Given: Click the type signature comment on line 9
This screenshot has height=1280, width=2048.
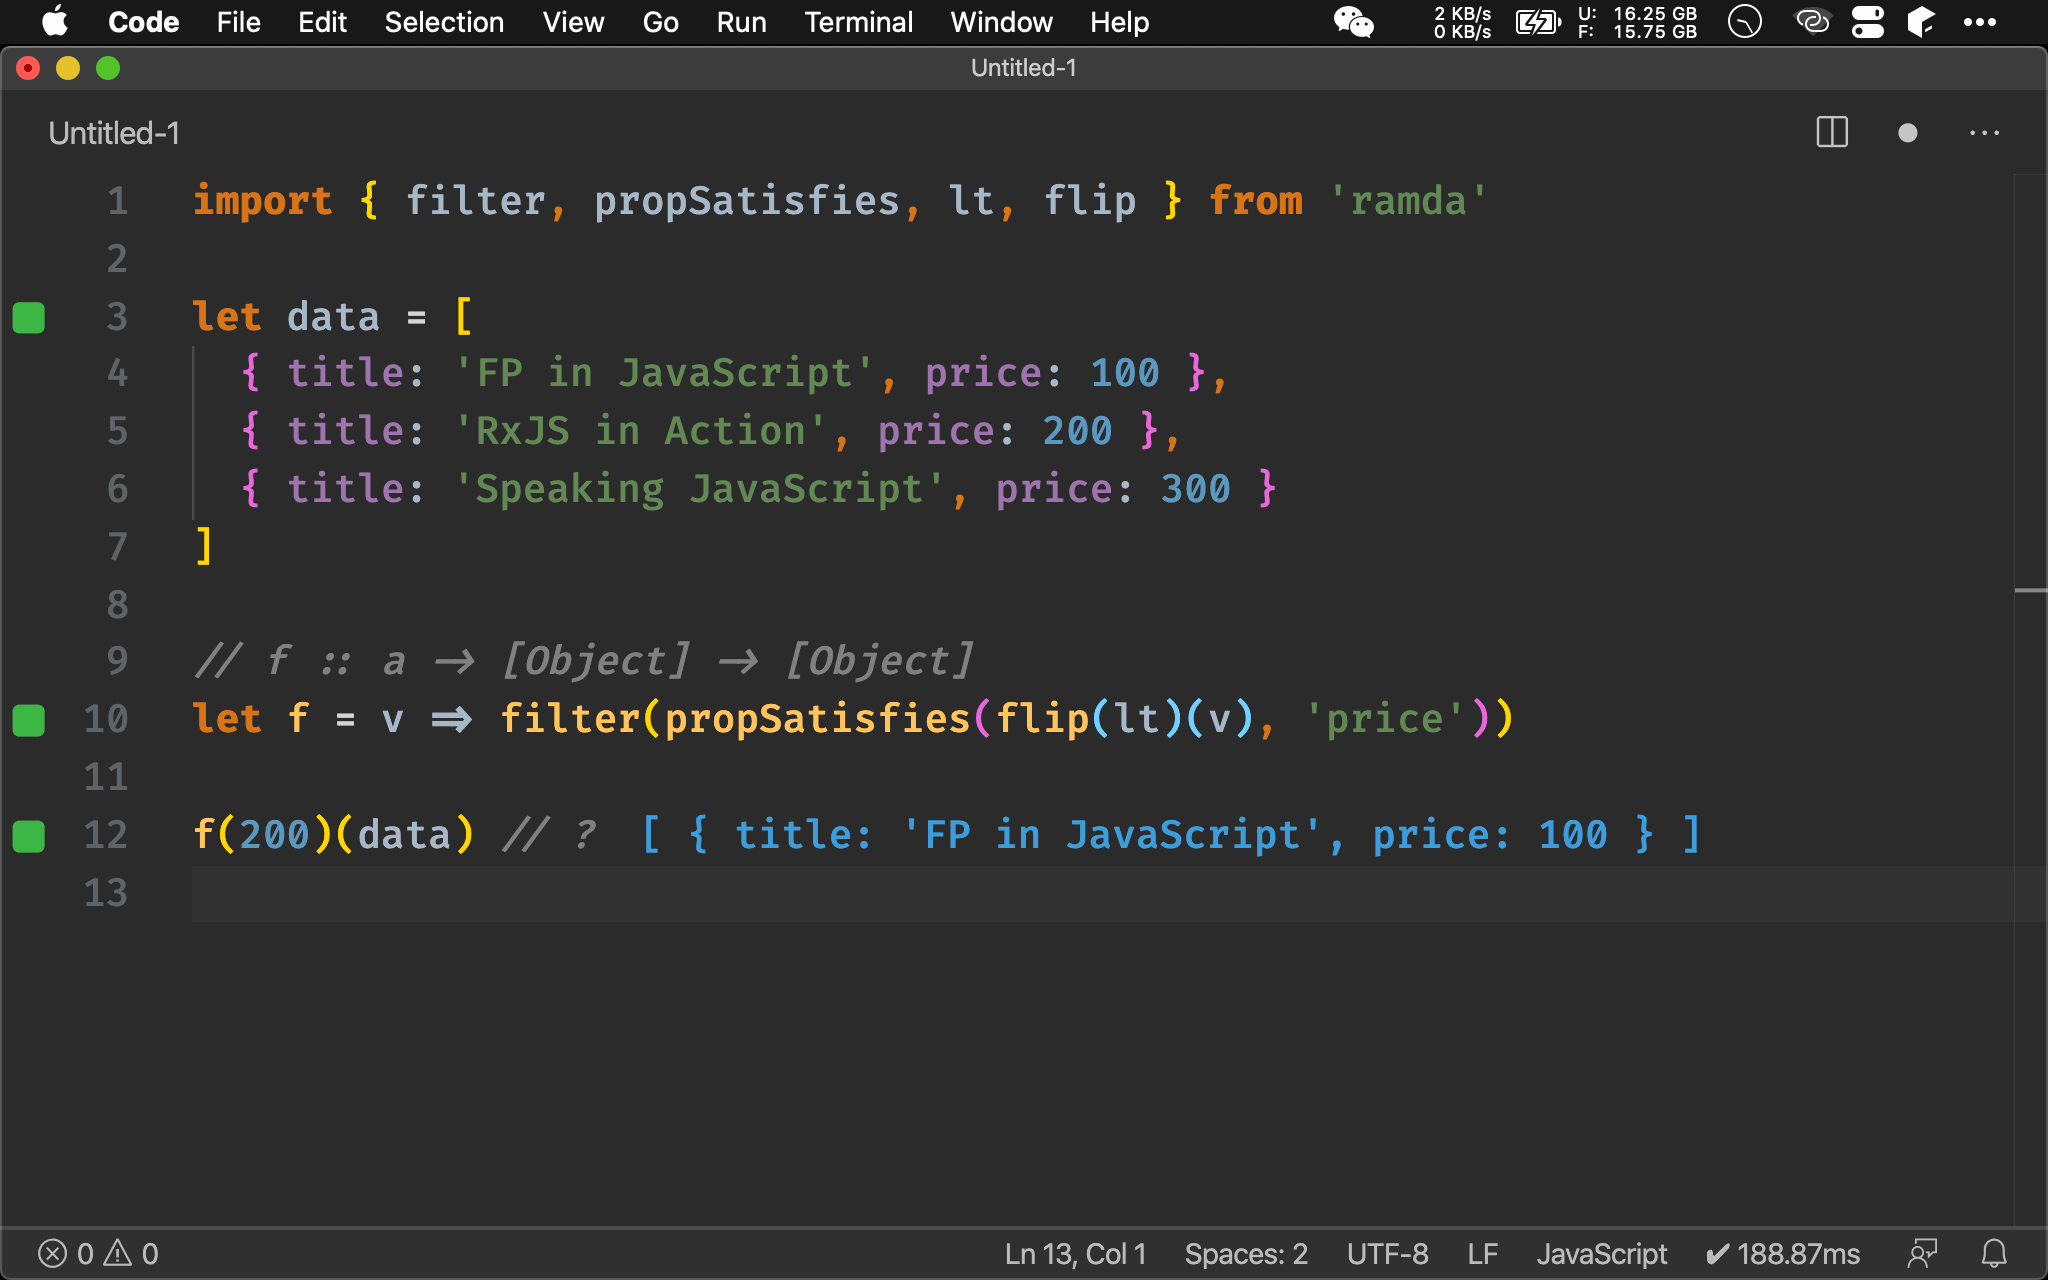Looking at the screenshot, I should (x=584, y=661).
